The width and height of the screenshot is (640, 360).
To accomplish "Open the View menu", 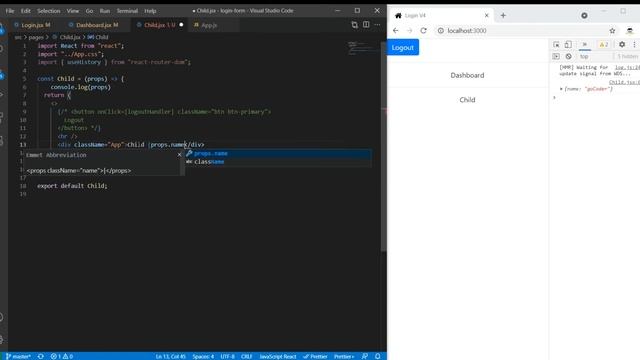I will [73, 11].
